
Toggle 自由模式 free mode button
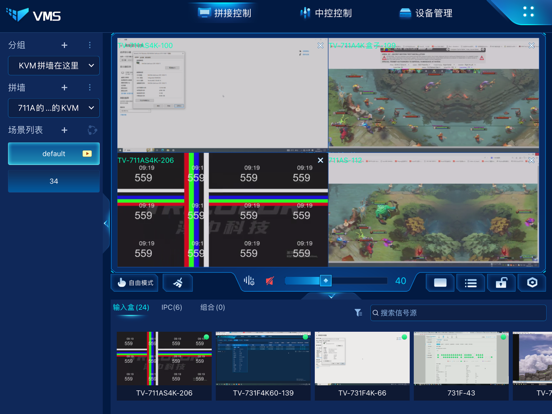pyautogui.click(x=135, y=283)
